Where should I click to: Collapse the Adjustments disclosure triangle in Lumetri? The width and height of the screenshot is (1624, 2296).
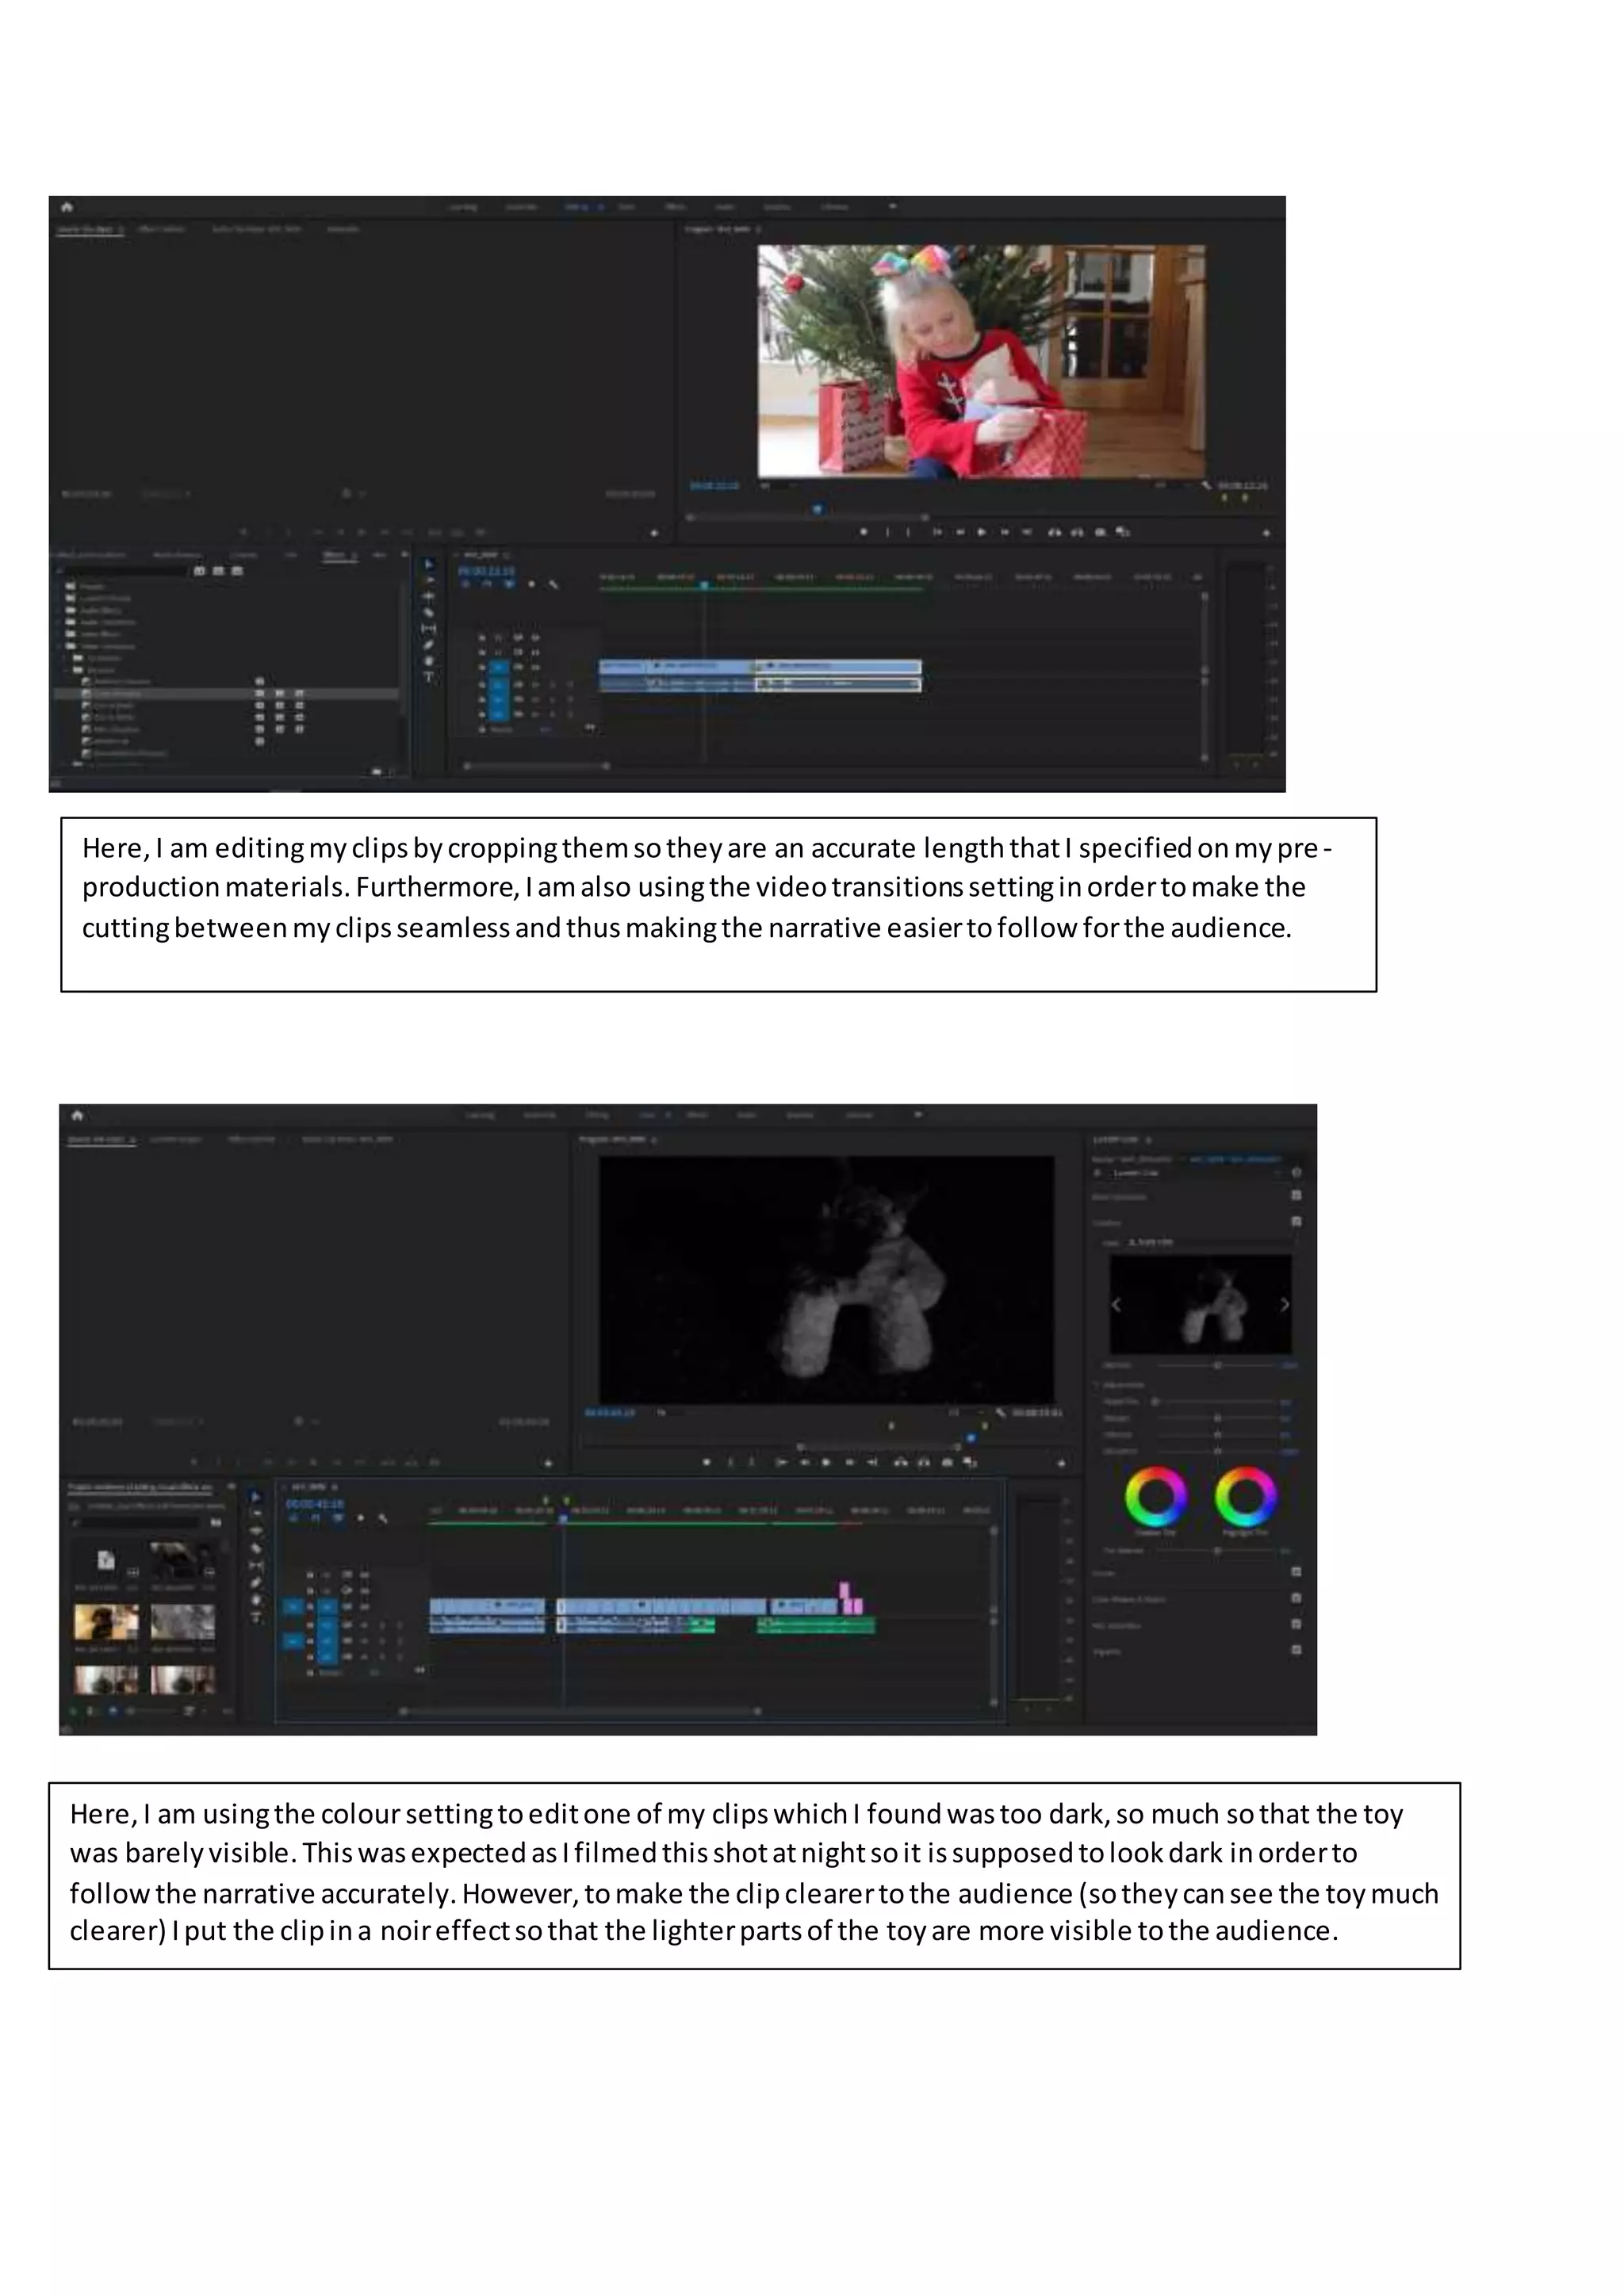(x=1097, y=1385)
